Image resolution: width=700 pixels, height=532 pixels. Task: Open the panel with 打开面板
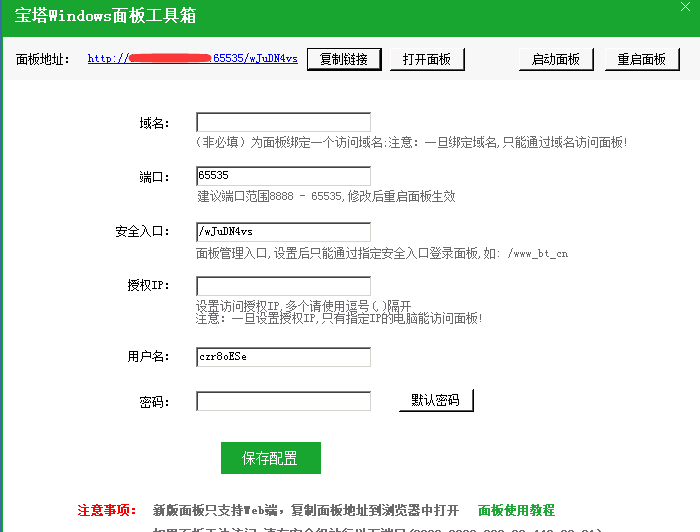coord(427,59)
